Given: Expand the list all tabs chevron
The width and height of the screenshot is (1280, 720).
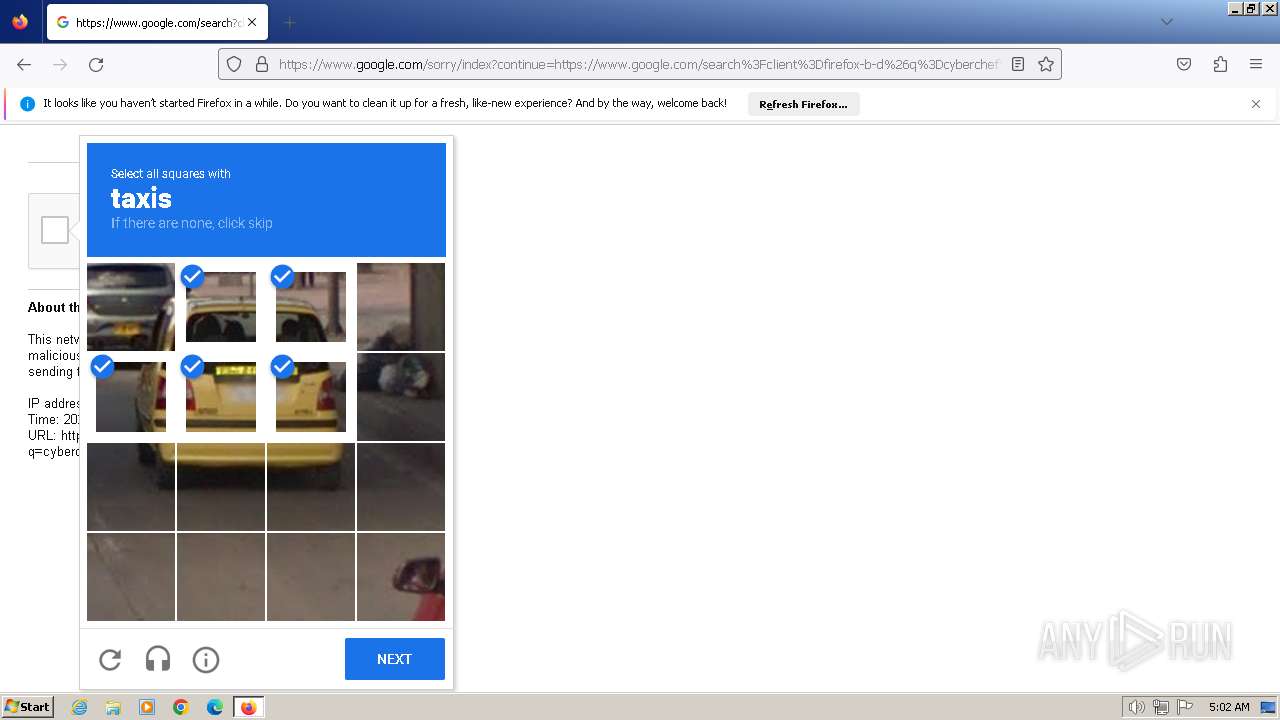Looking at the screenshot, I should point(1166,22).
